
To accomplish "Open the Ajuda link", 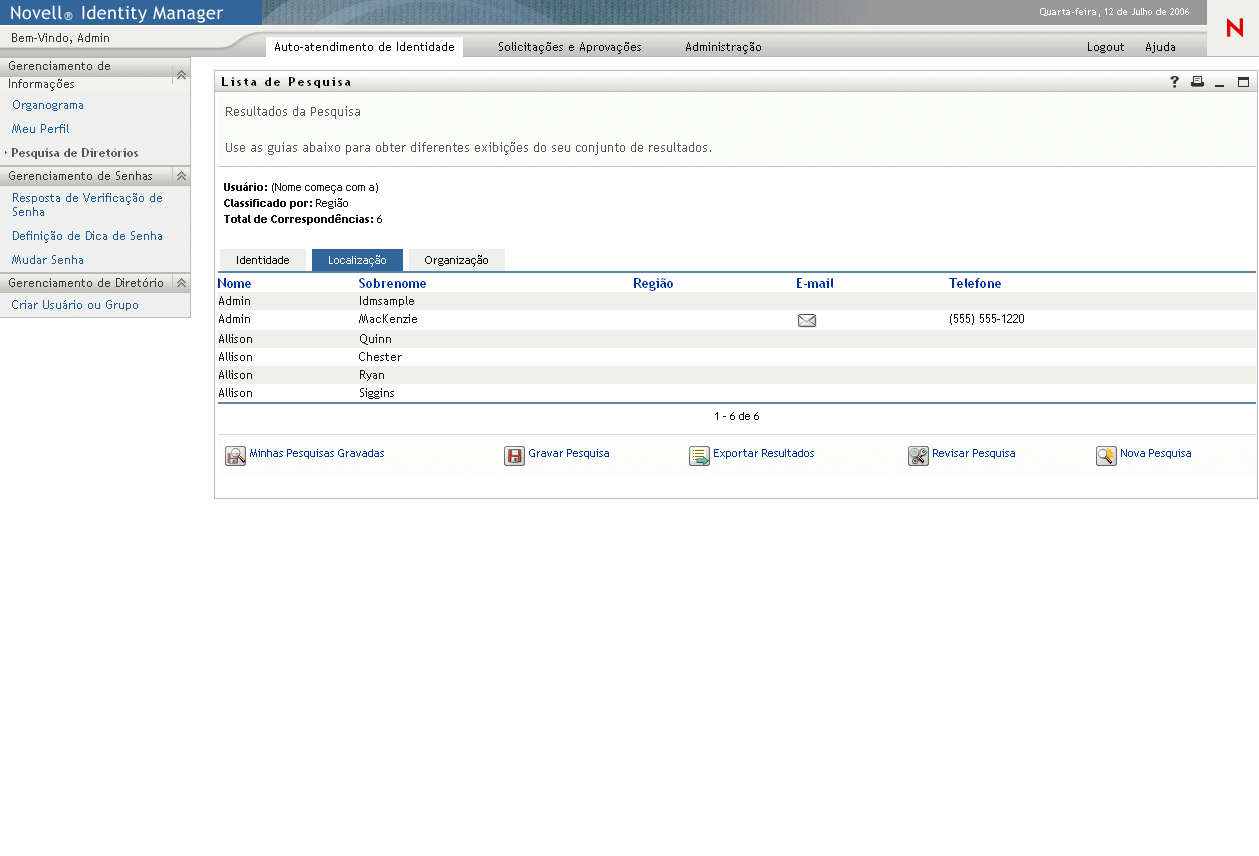I will click(x=1160, y=47).
